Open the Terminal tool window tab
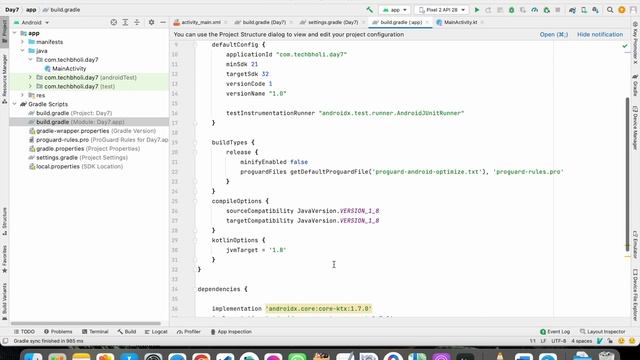This screenshot has height=360, width=640. point(95,332)
